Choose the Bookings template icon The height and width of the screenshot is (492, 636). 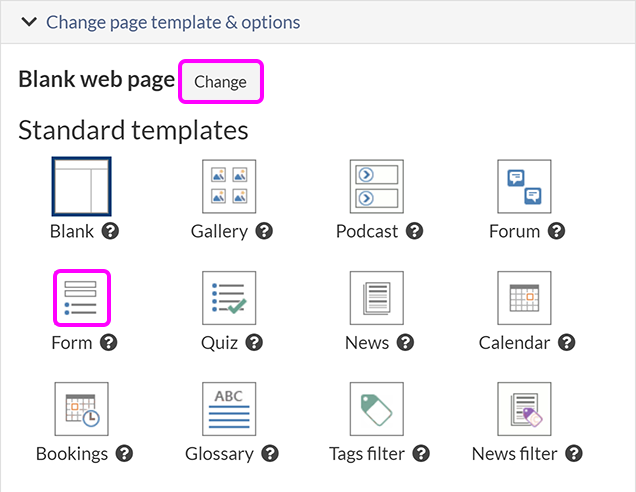click(81, 409)
